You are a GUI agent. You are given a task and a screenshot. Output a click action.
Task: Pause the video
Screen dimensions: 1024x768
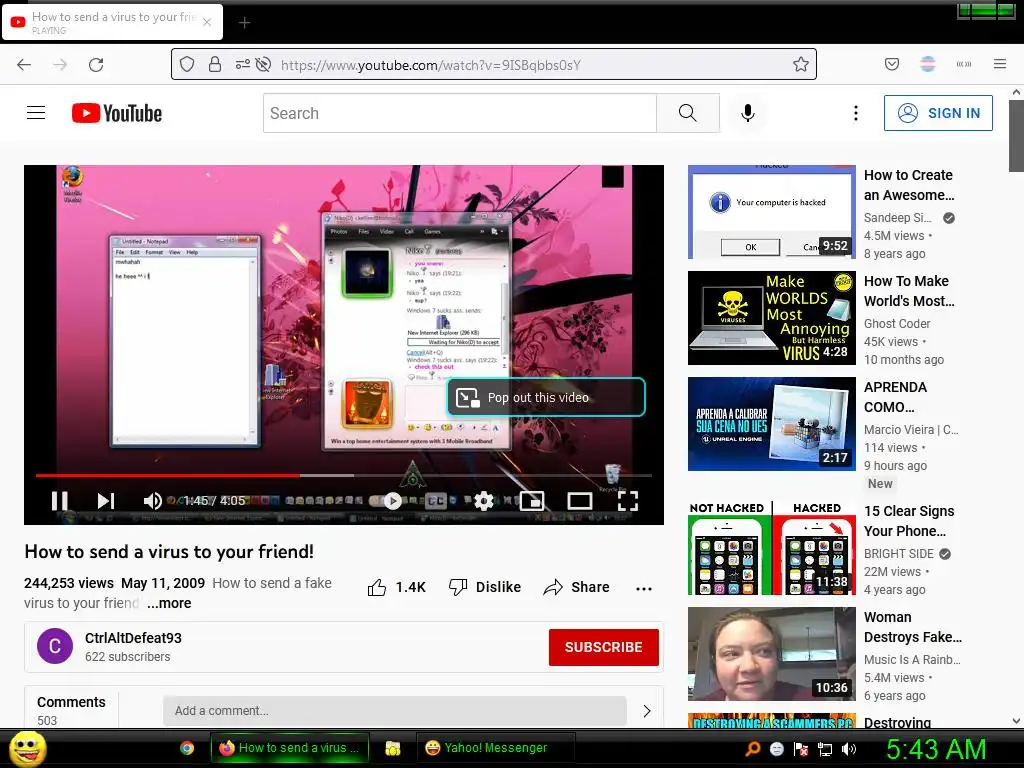pos(59,501)
